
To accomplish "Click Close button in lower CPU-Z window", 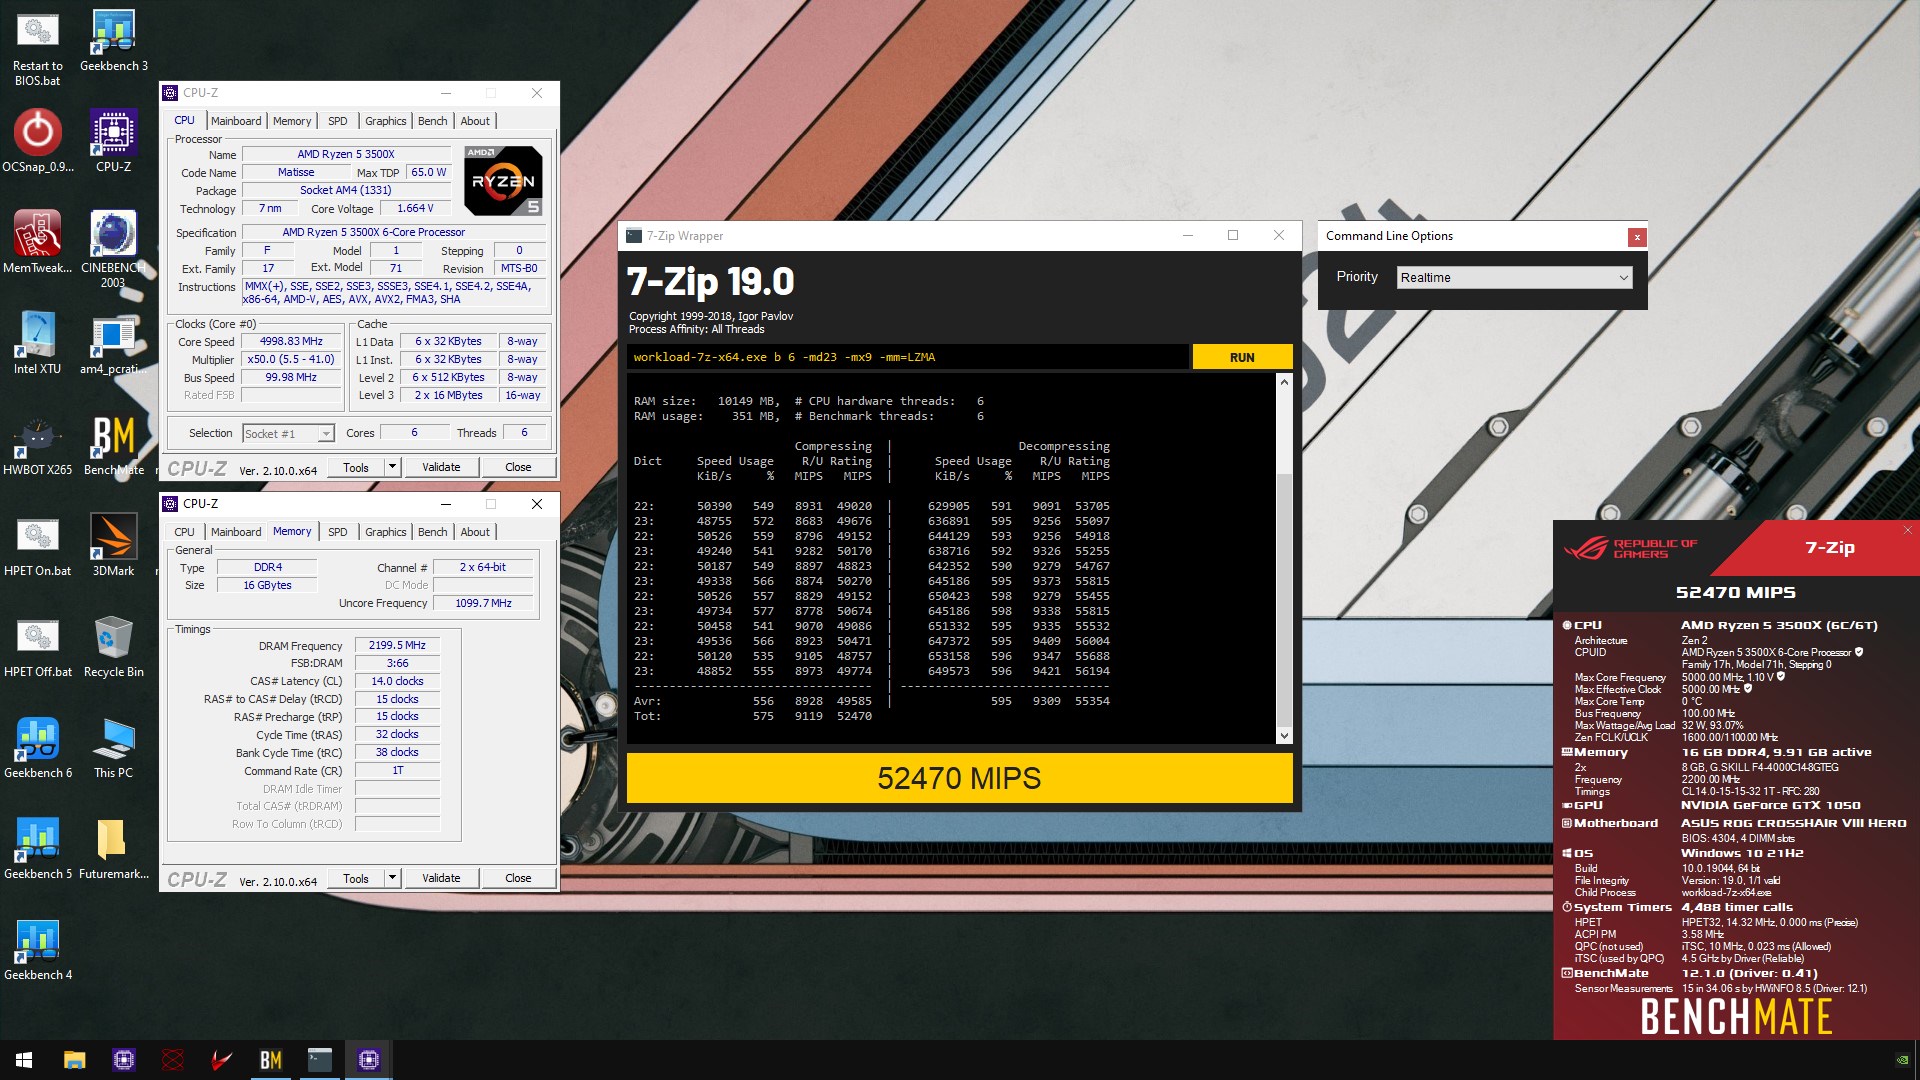I will click(x=518, y=878).
